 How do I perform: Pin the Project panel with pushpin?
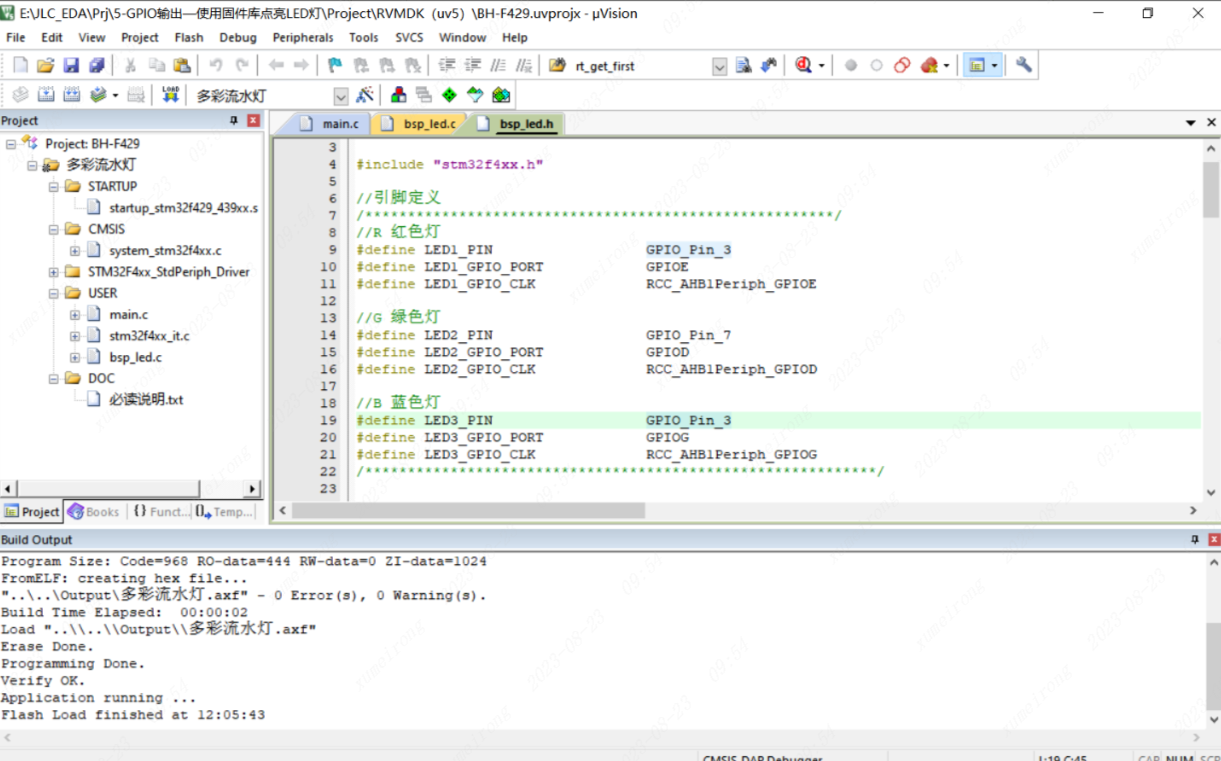point(234,121)
